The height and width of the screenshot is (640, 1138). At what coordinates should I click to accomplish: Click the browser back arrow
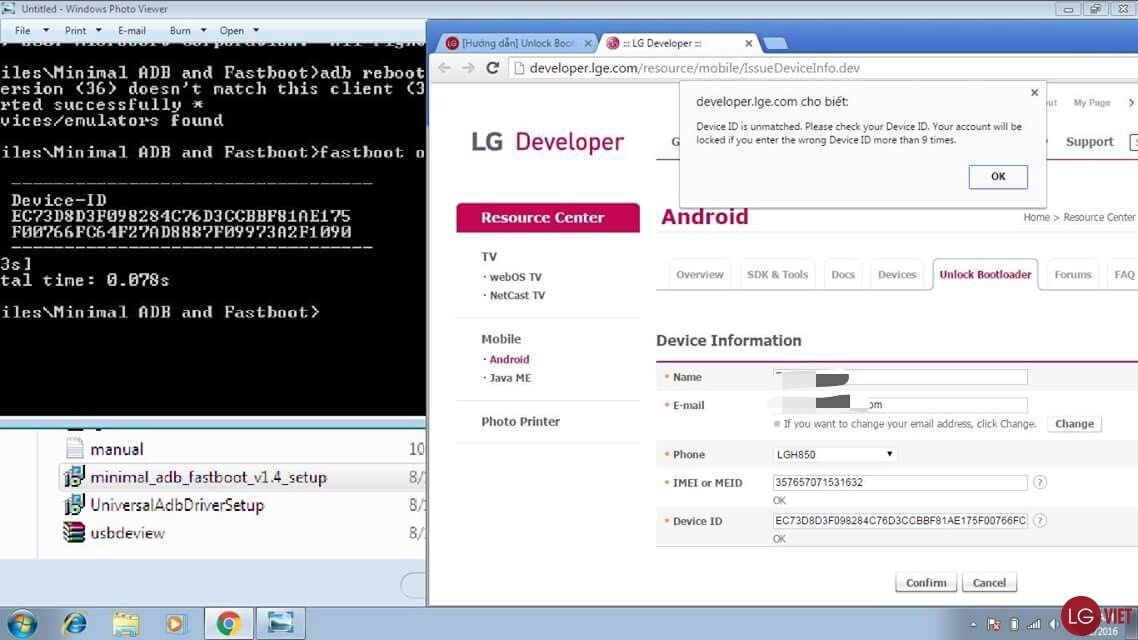tap(444, 68)
